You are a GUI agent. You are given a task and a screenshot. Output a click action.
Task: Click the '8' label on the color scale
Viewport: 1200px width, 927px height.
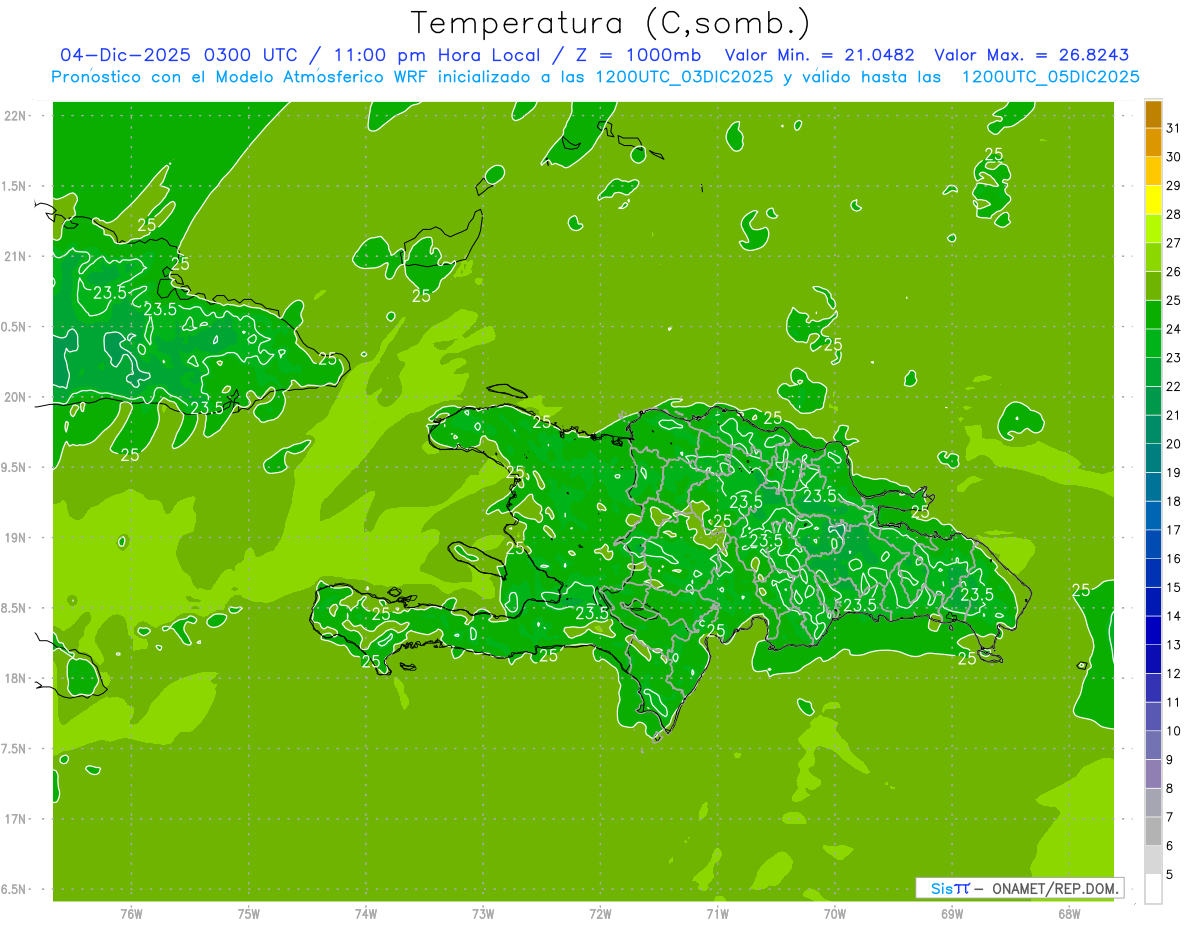click(x=1170, y=789)
